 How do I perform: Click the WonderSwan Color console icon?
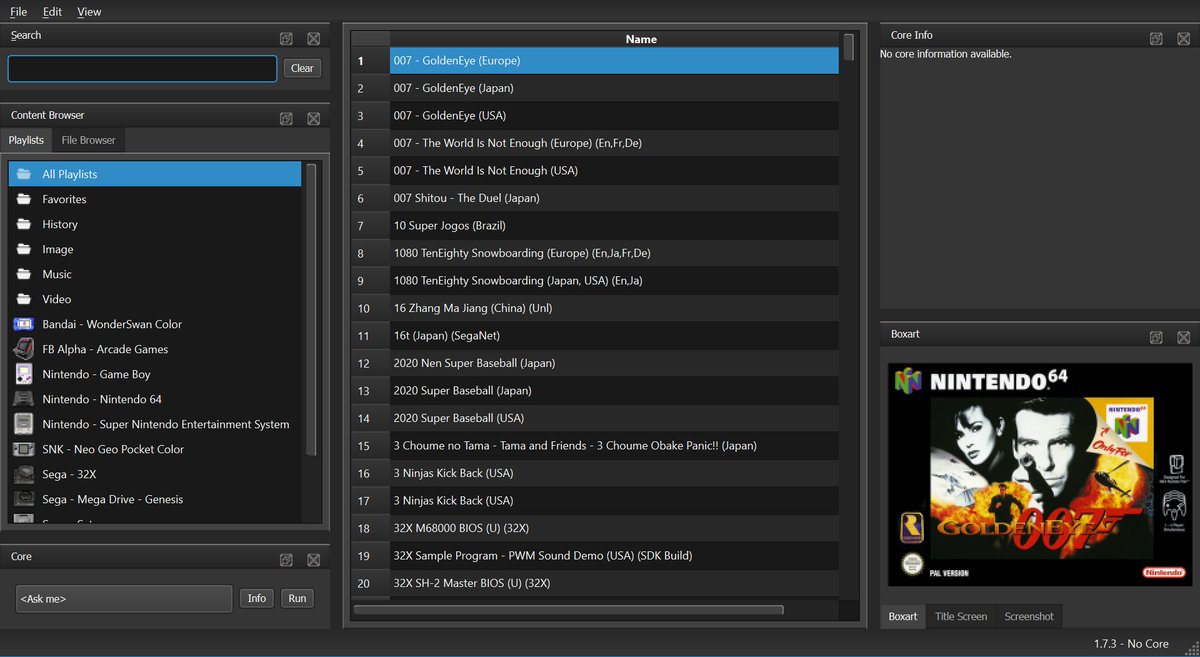click(x=24, y=324)
